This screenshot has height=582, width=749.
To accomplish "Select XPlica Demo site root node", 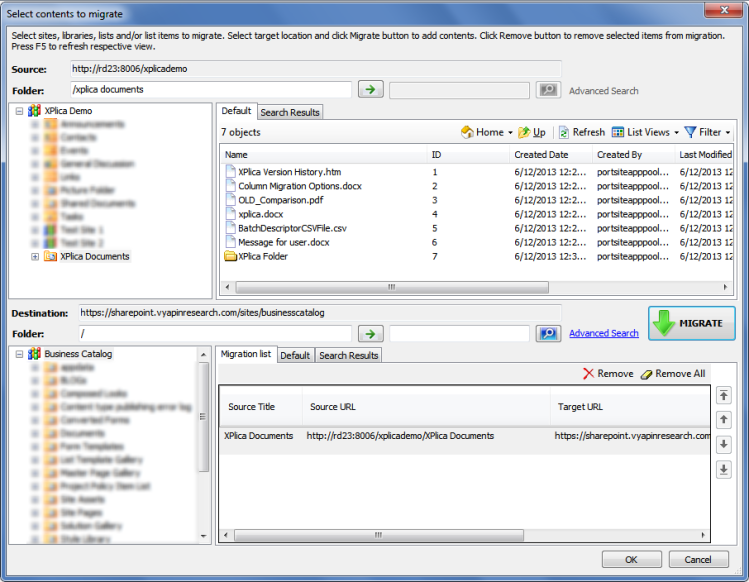I will point(68,111).
